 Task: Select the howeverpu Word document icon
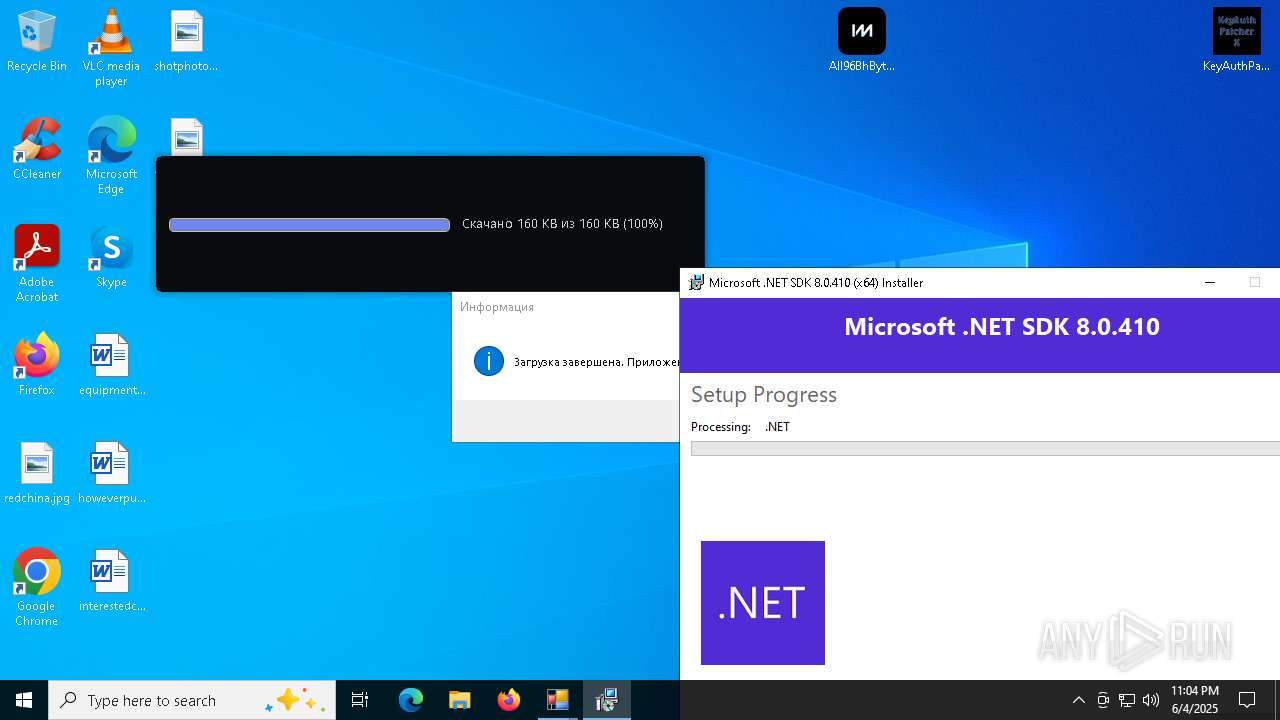(111, 473)
